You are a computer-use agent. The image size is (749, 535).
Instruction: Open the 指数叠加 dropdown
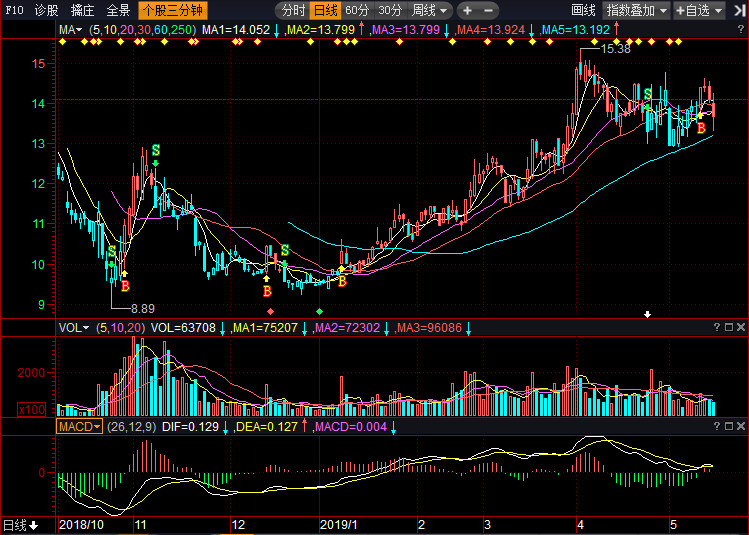click(x=637, y=10)
